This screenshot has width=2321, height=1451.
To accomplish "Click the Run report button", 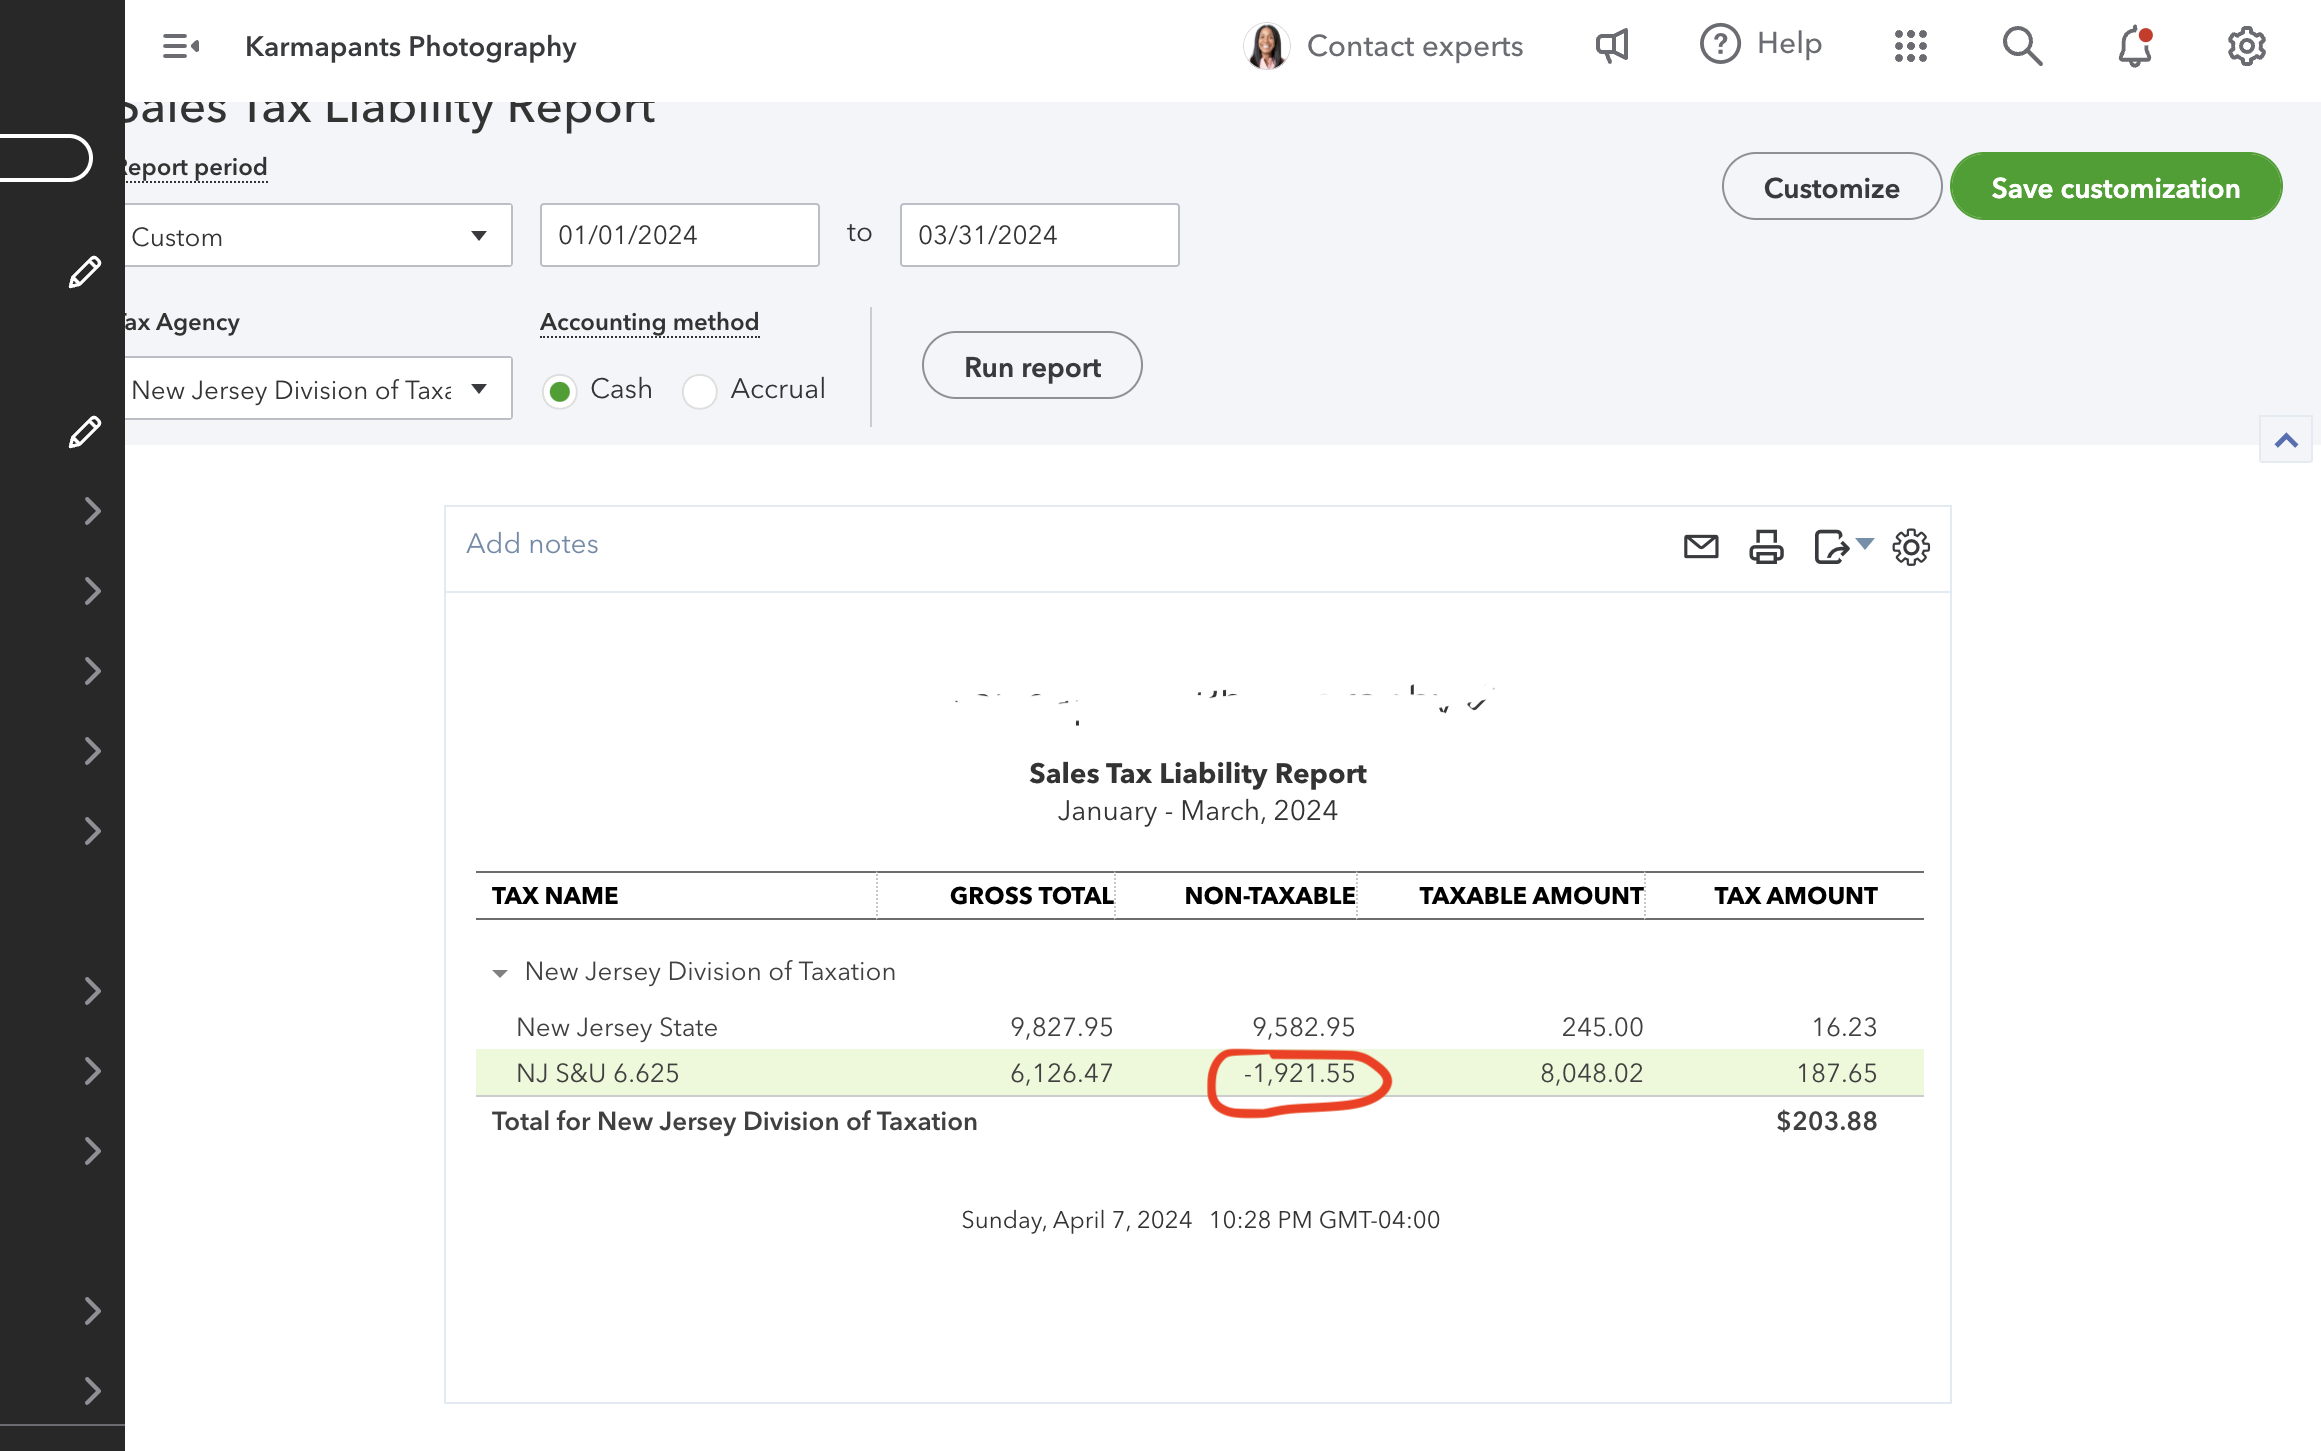I will [x=1031, y=367].
